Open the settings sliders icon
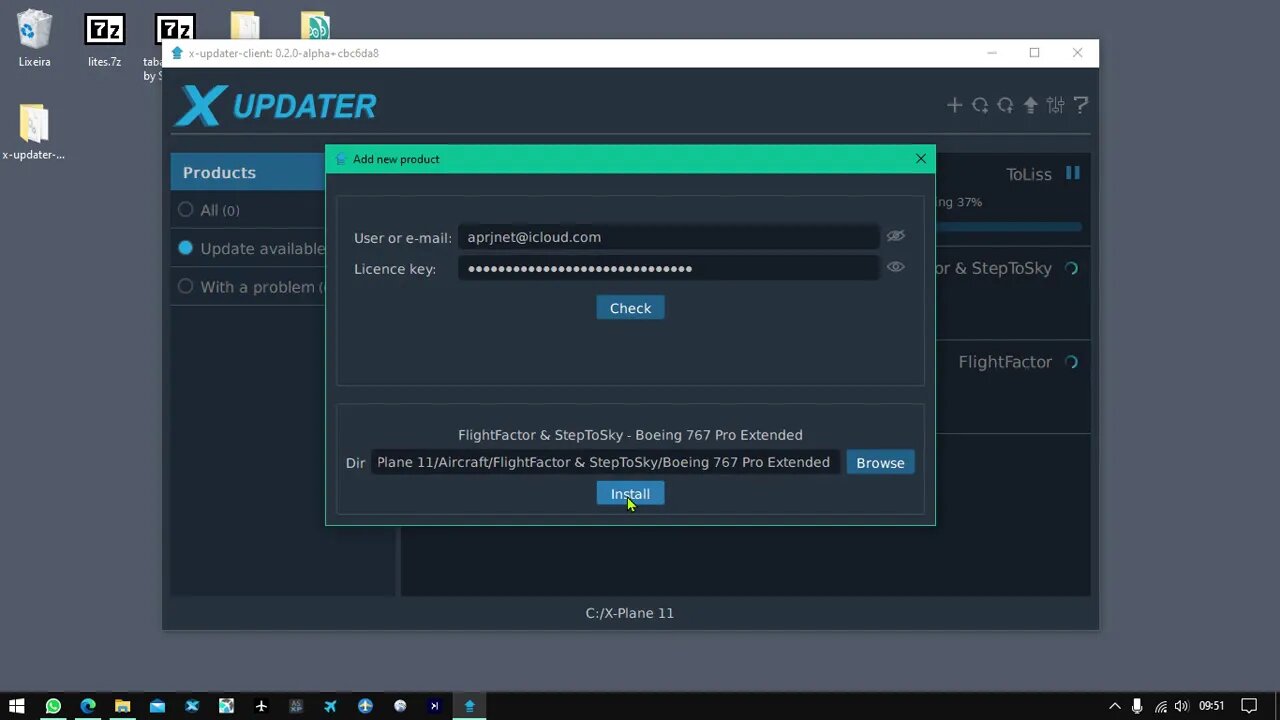Screen dimensions: 1280x720 (1055, 105)
